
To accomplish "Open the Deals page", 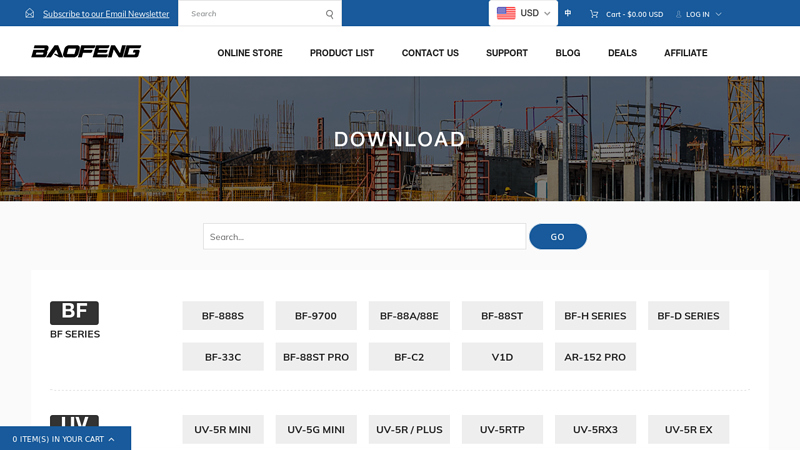I will (622, 53).
